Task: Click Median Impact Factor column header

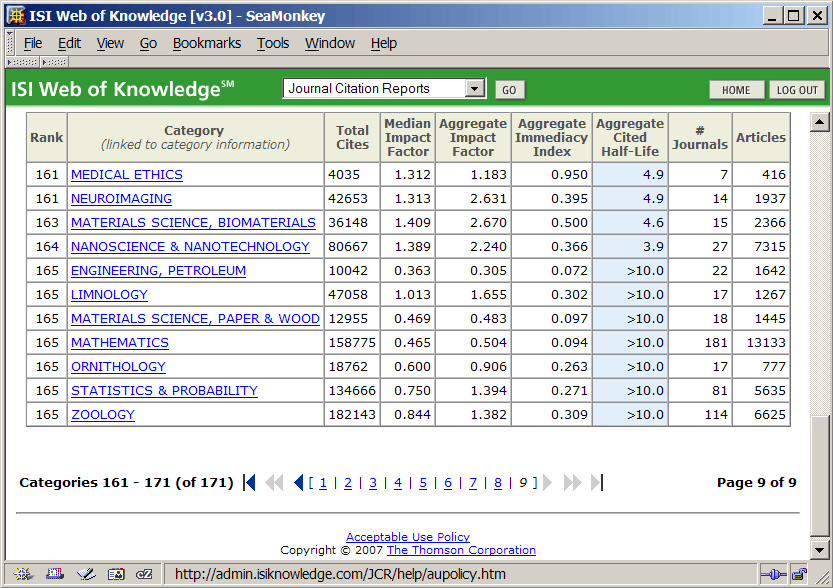Action: coord(407,138)
